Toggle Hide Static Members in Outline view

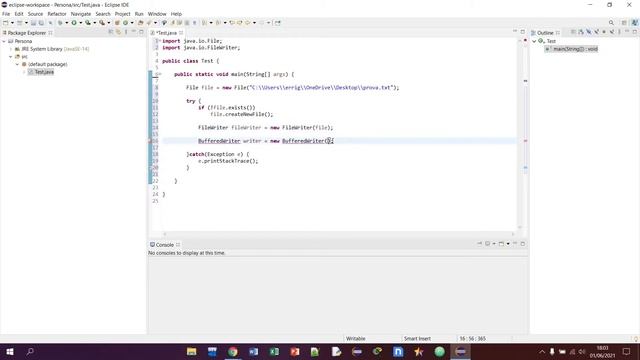coord(596,32)
